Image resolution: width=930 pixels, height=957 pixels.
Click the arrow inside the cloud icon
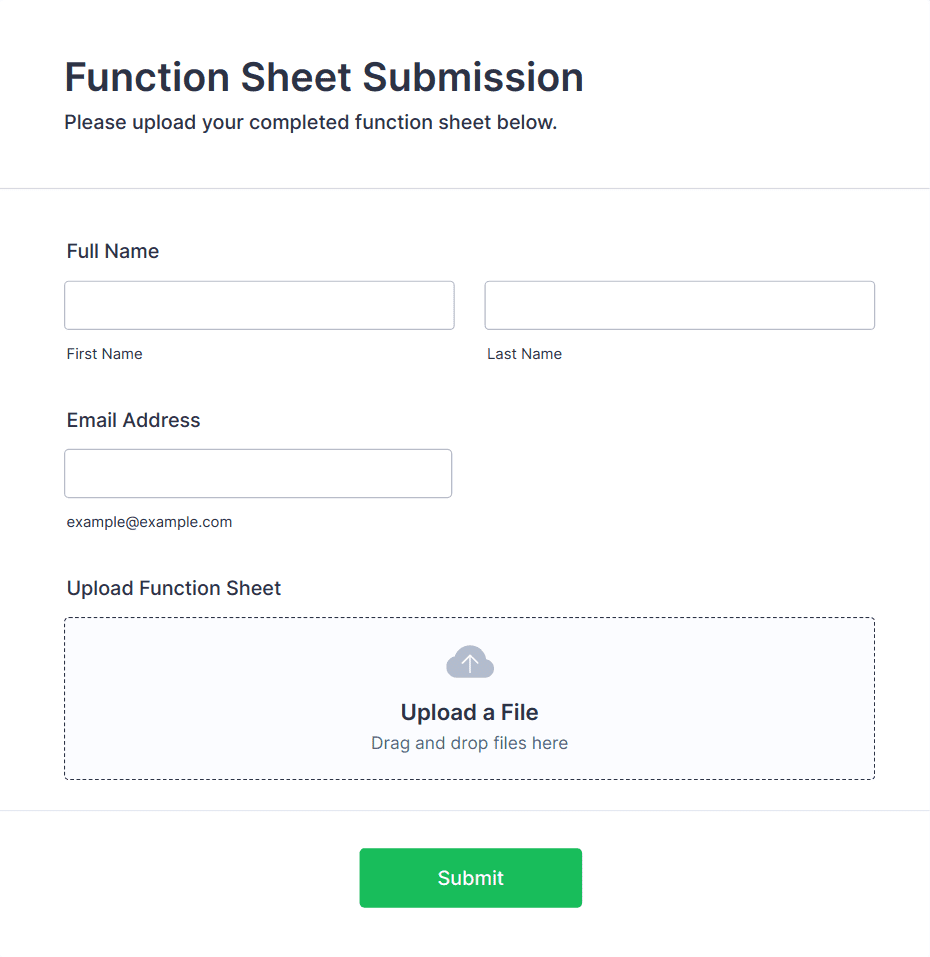tap(470, 663)
